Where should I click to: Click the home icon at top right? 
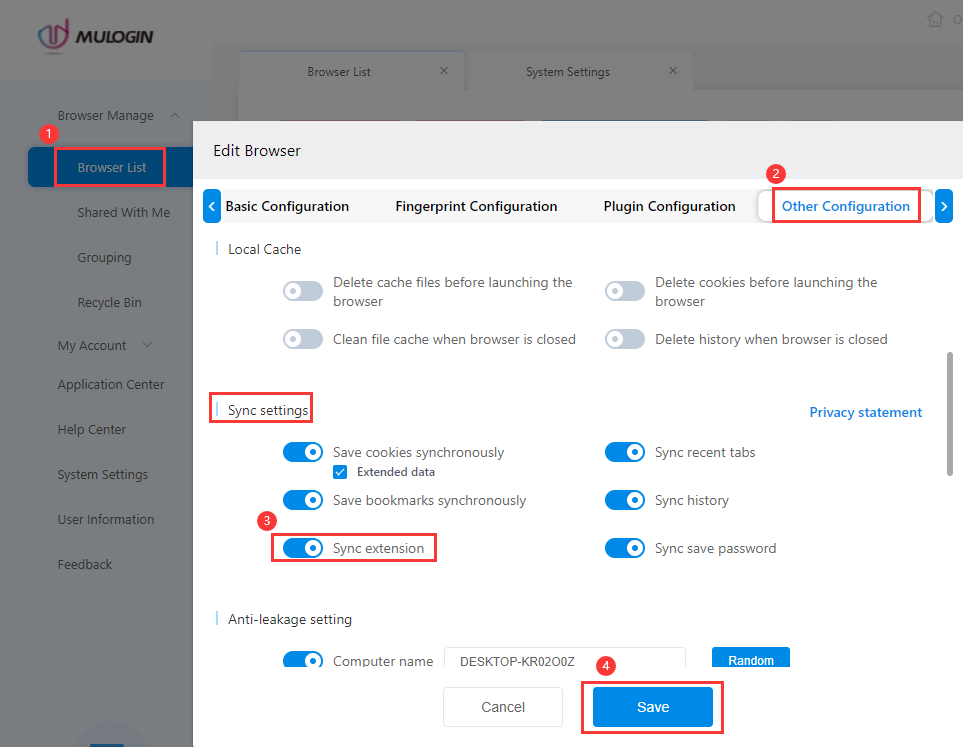point(934,19)
